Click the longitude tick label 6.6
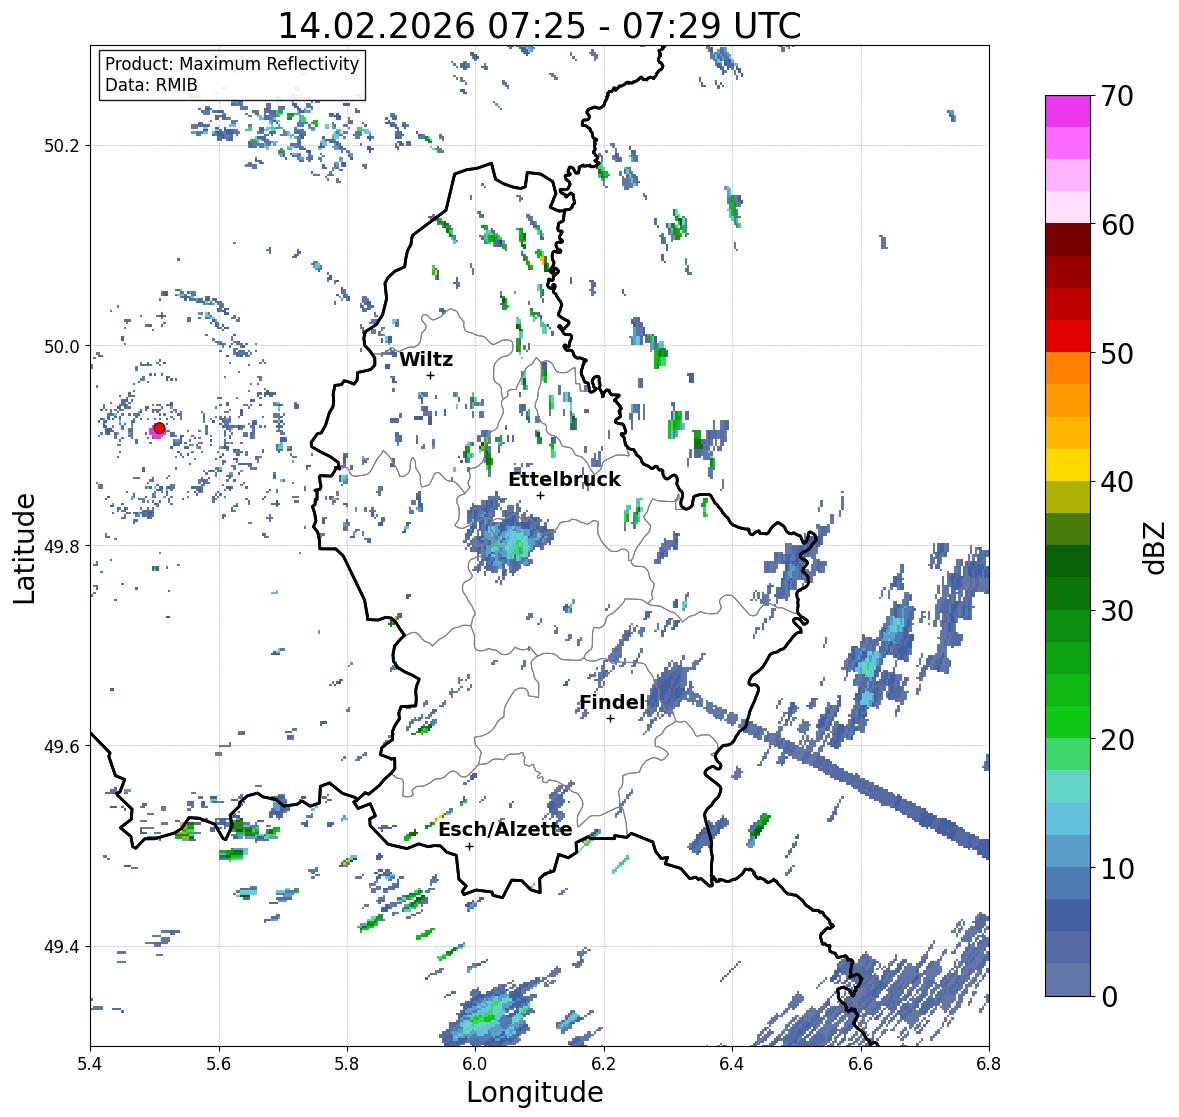Viewport: 1179px width, 1117px height. (x=861, y=1064)
